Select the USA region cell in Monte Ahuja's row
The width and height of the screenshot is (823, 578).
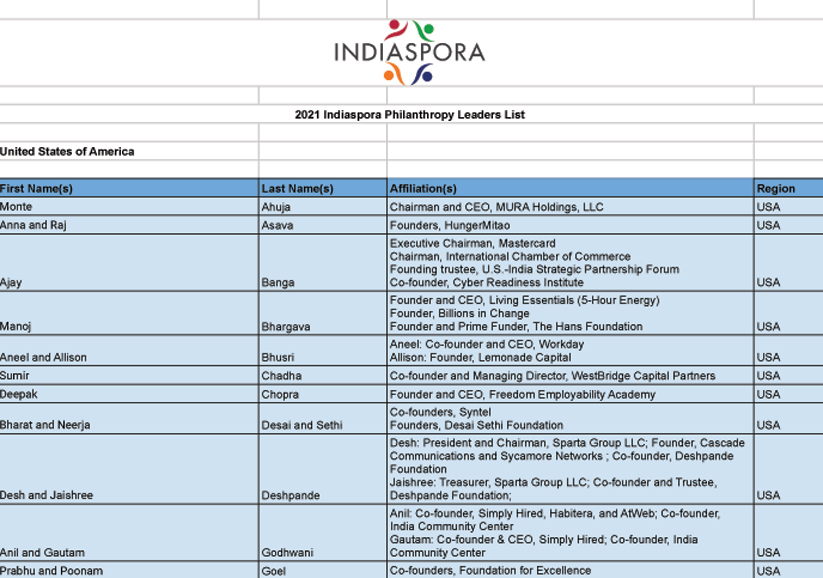[789, 207]
